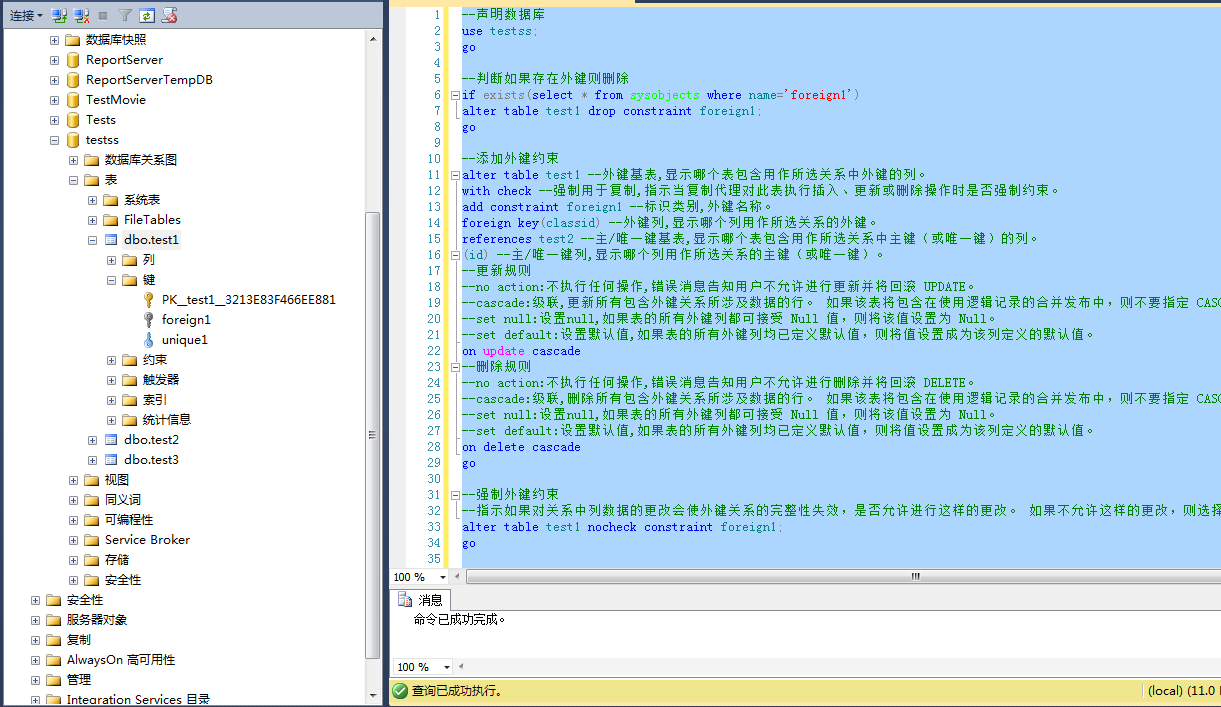Select the unique1 key item

point(184,340)
